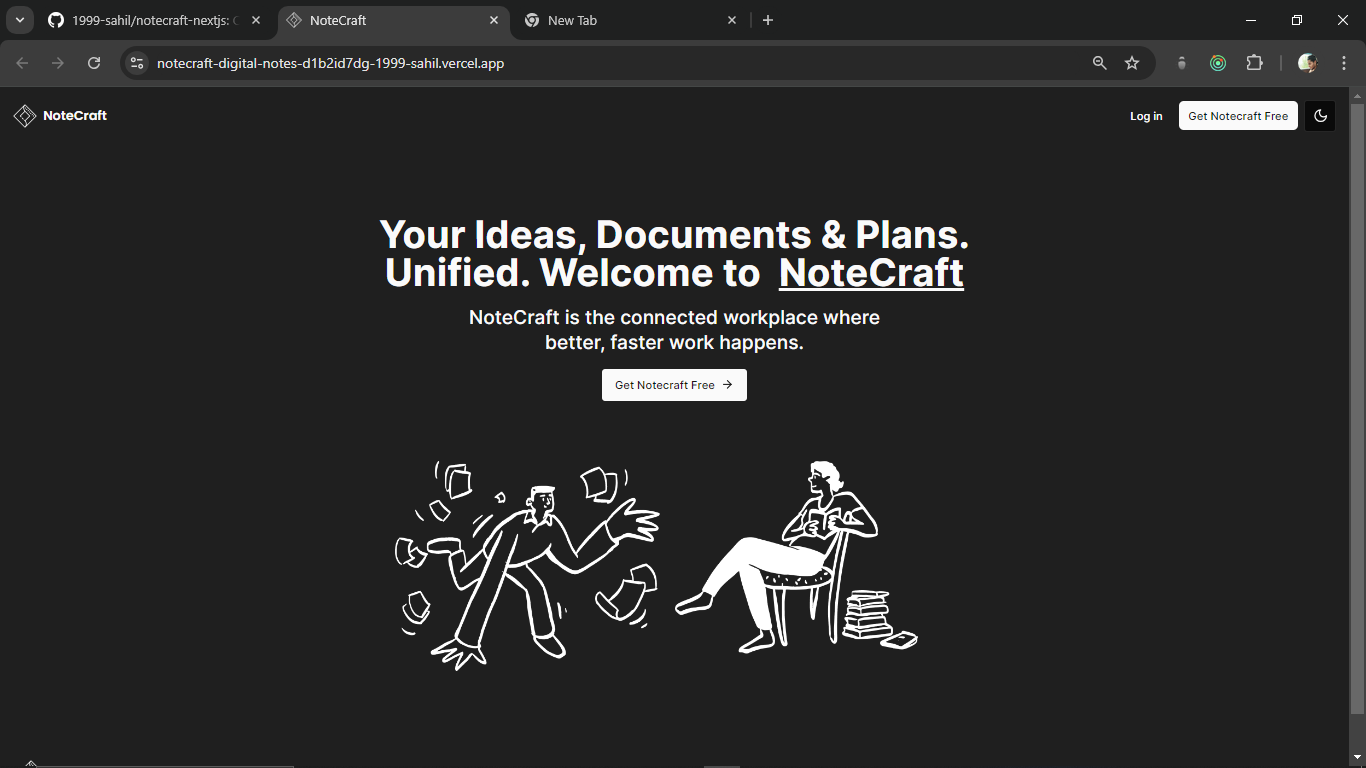Click Get Notecraft Free with arrow button
The image size is (1366, 768).
point(674,385)
